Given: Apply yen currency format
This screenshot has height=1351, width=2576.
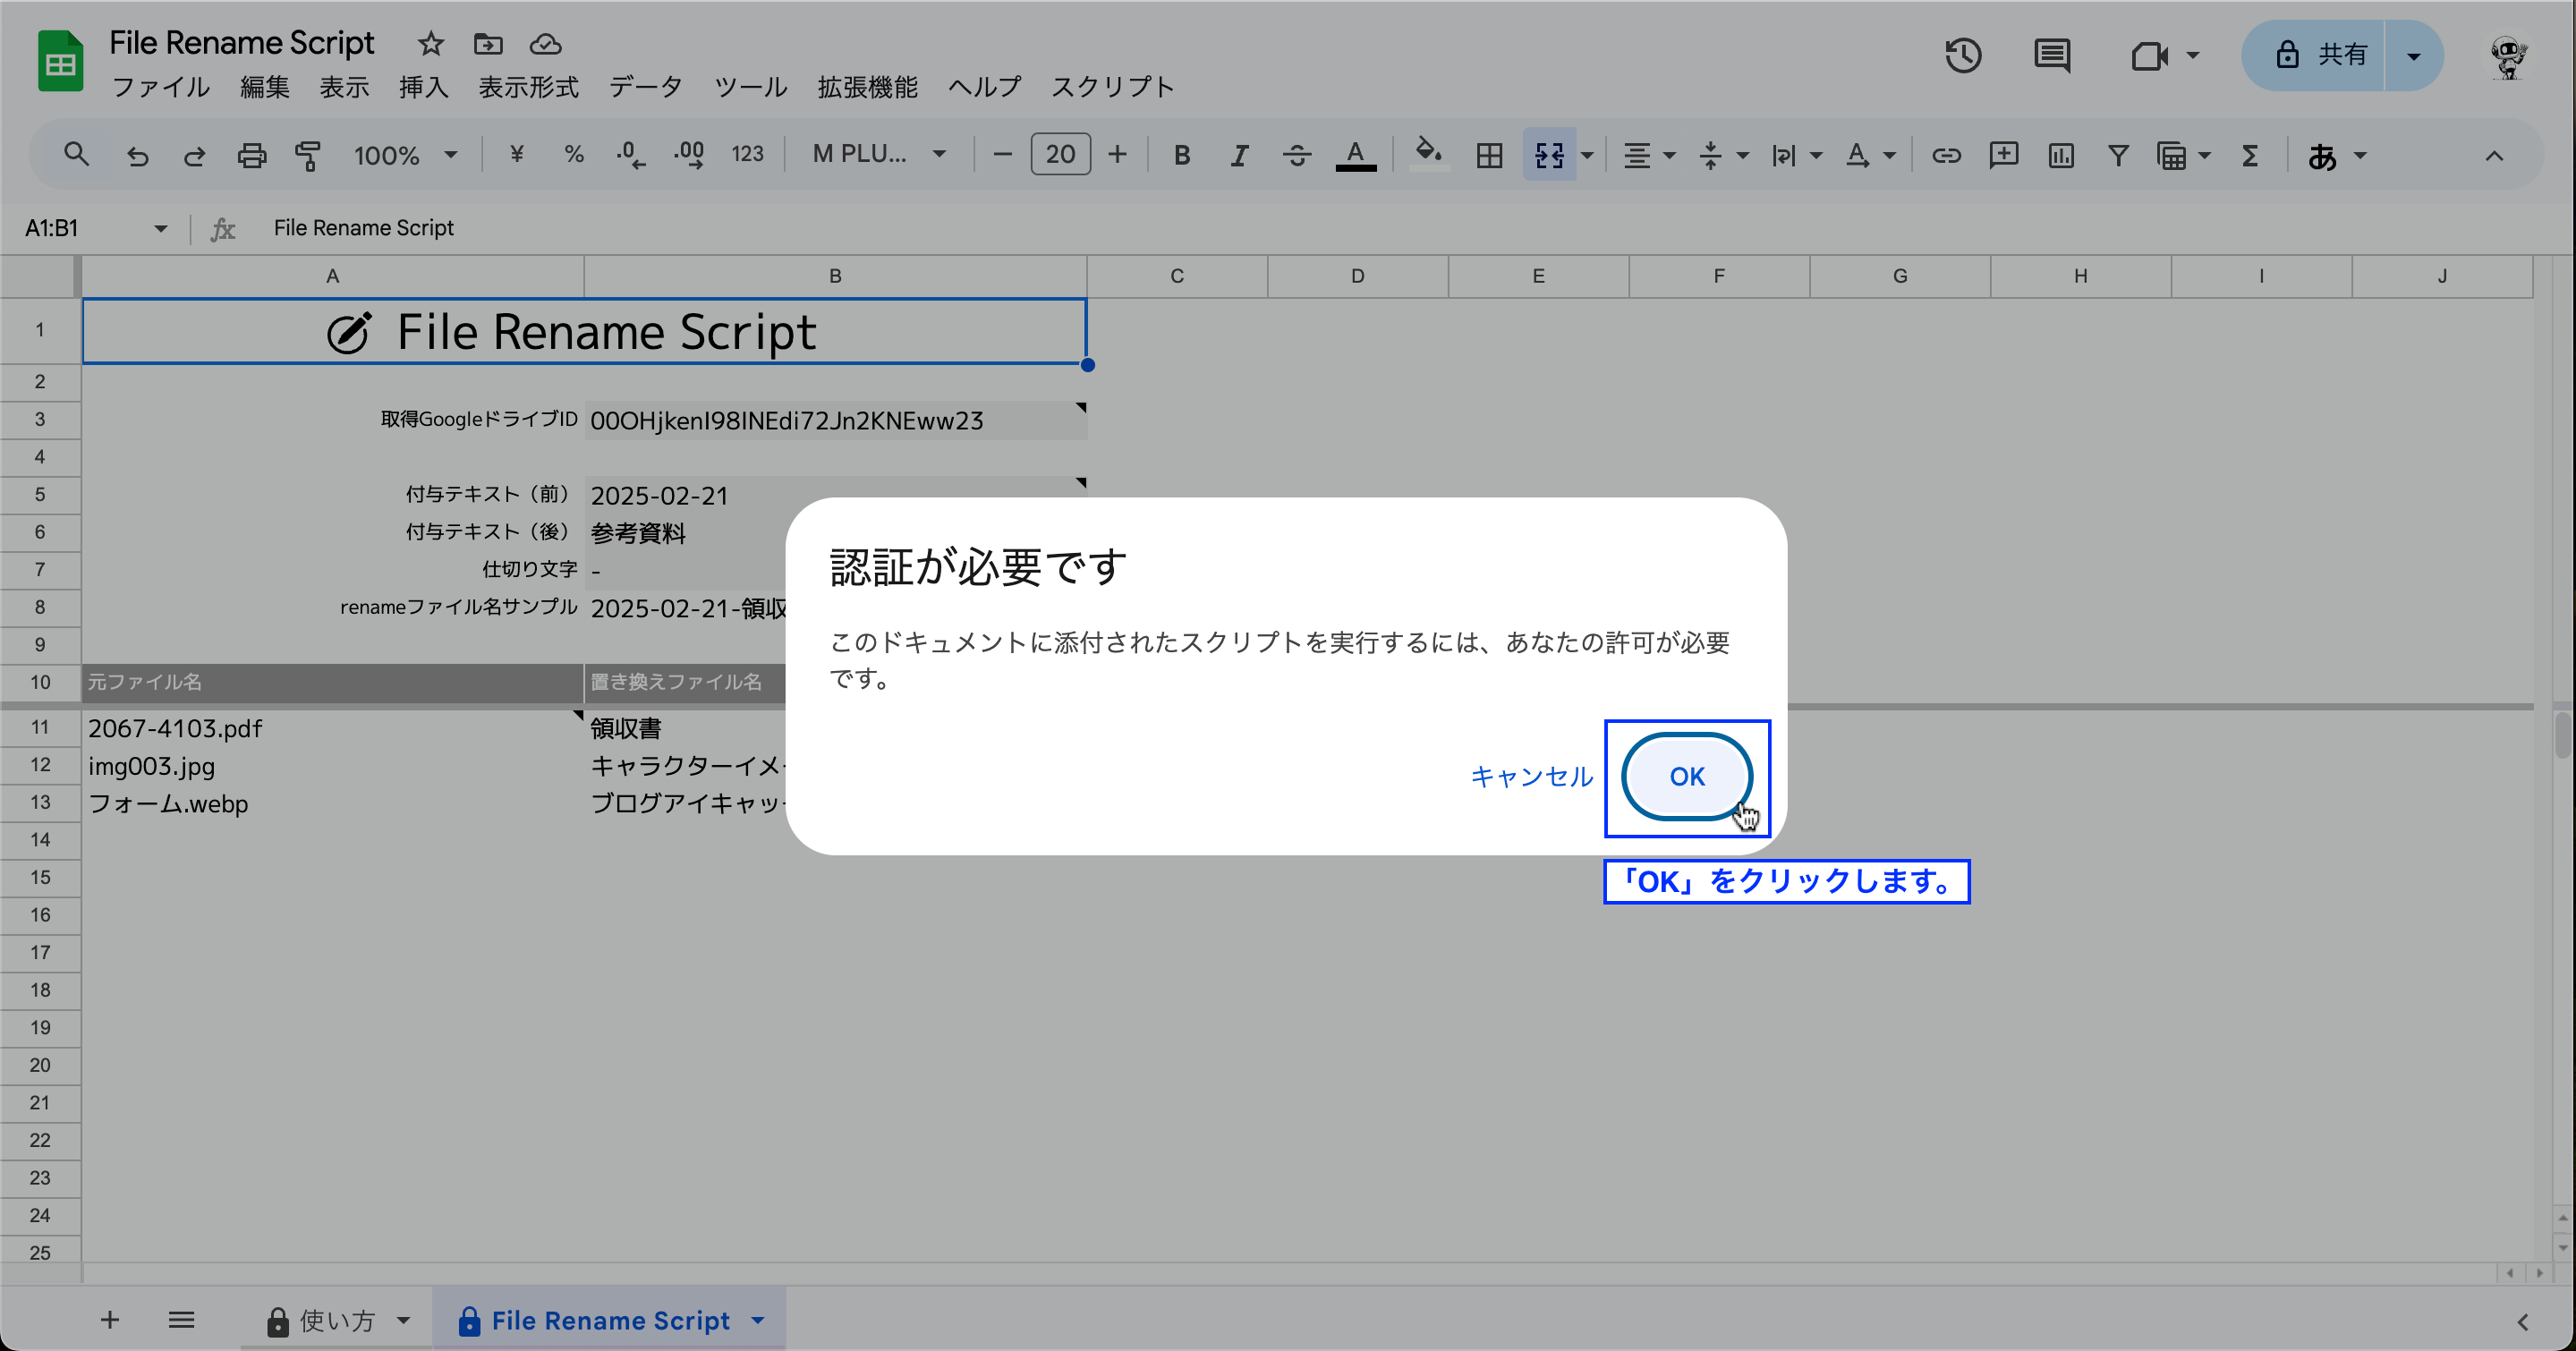Looking at the screenshot, I should coord(516,155).
